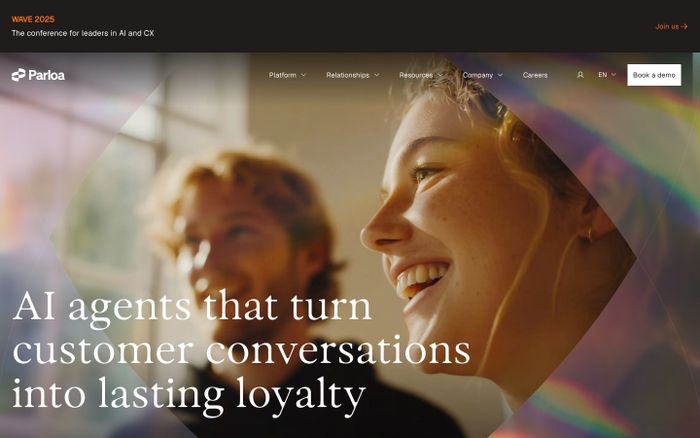This screenshot has height=438, width=700.
Task: Click the Book a demo button
Action: pyautogui.click(x=654, y=75)
